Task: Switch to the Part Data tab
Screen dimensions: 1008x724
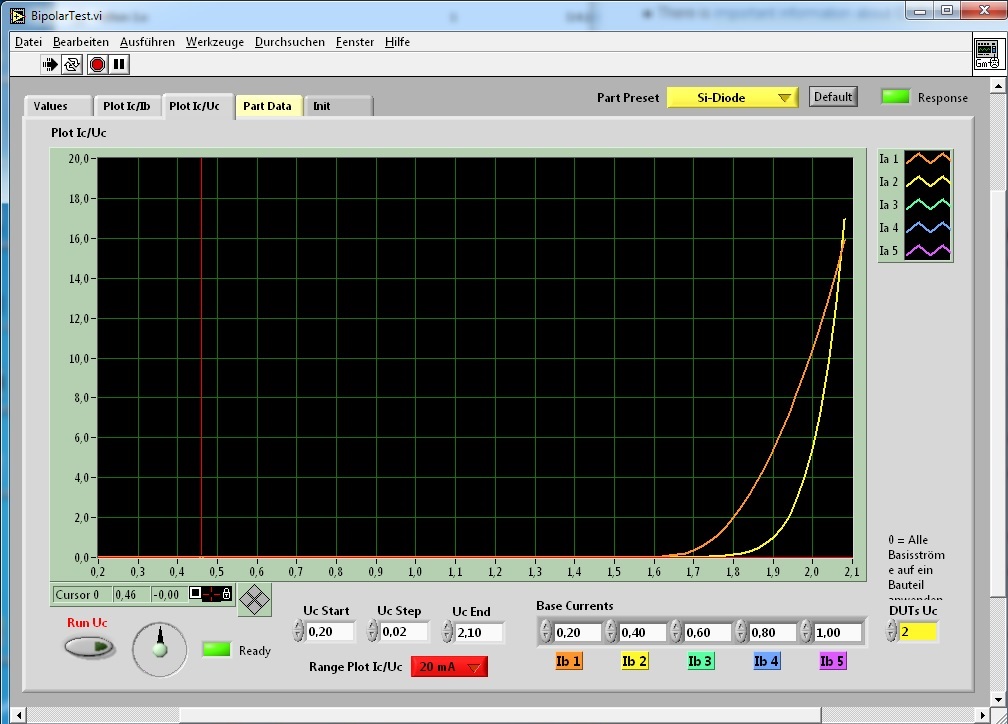Action: pos(267,106)
